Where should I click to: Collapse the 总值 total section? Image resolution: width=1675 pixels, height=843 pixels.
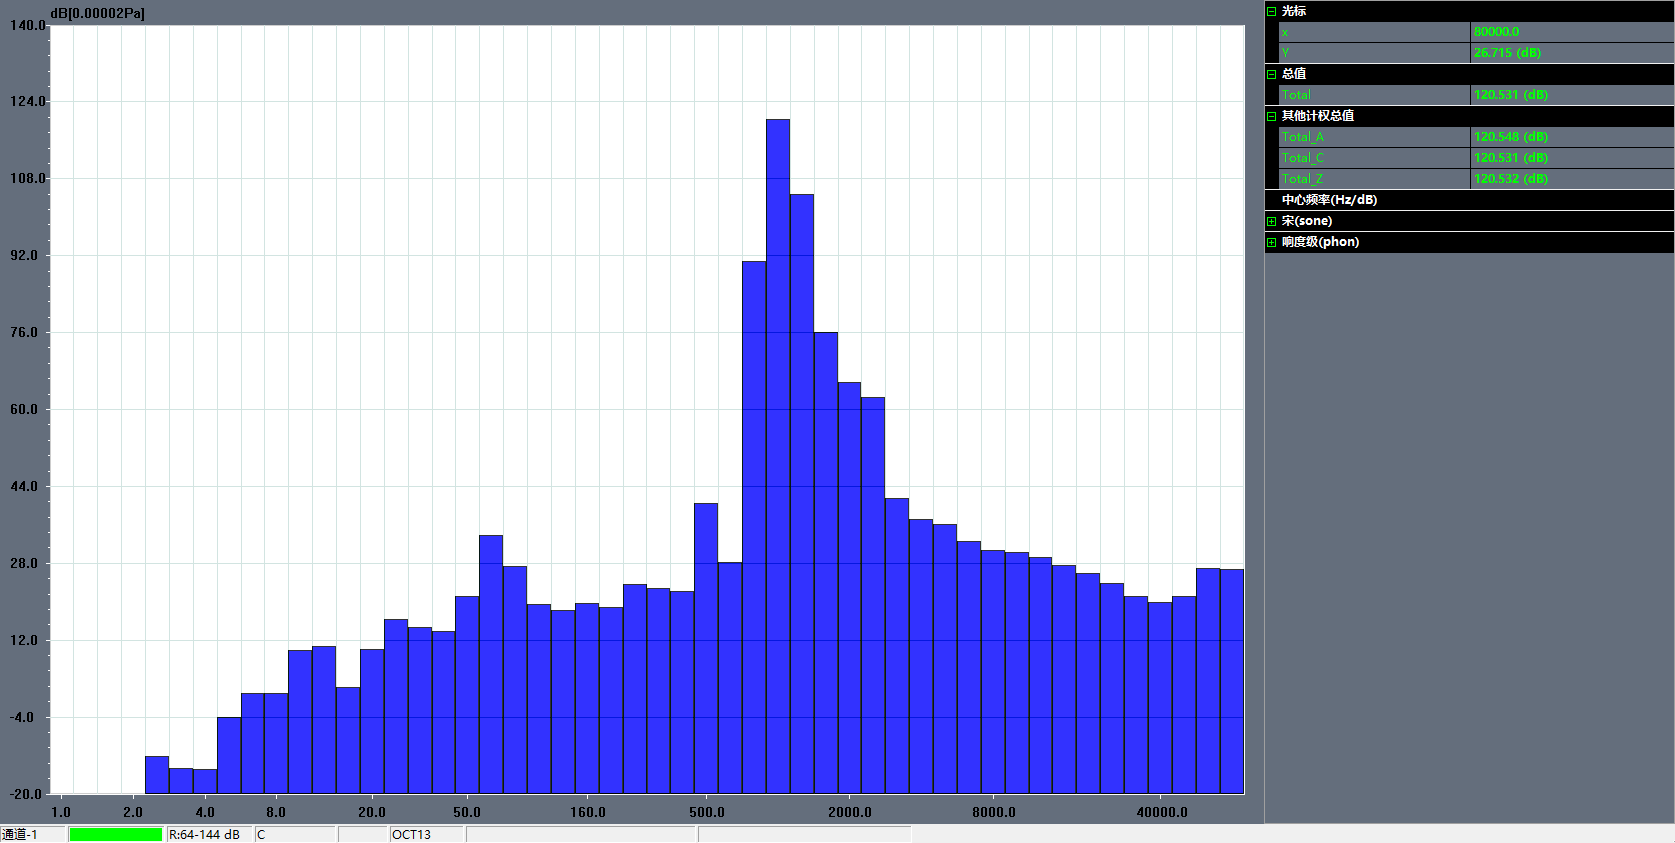(x=1271, y=74)
